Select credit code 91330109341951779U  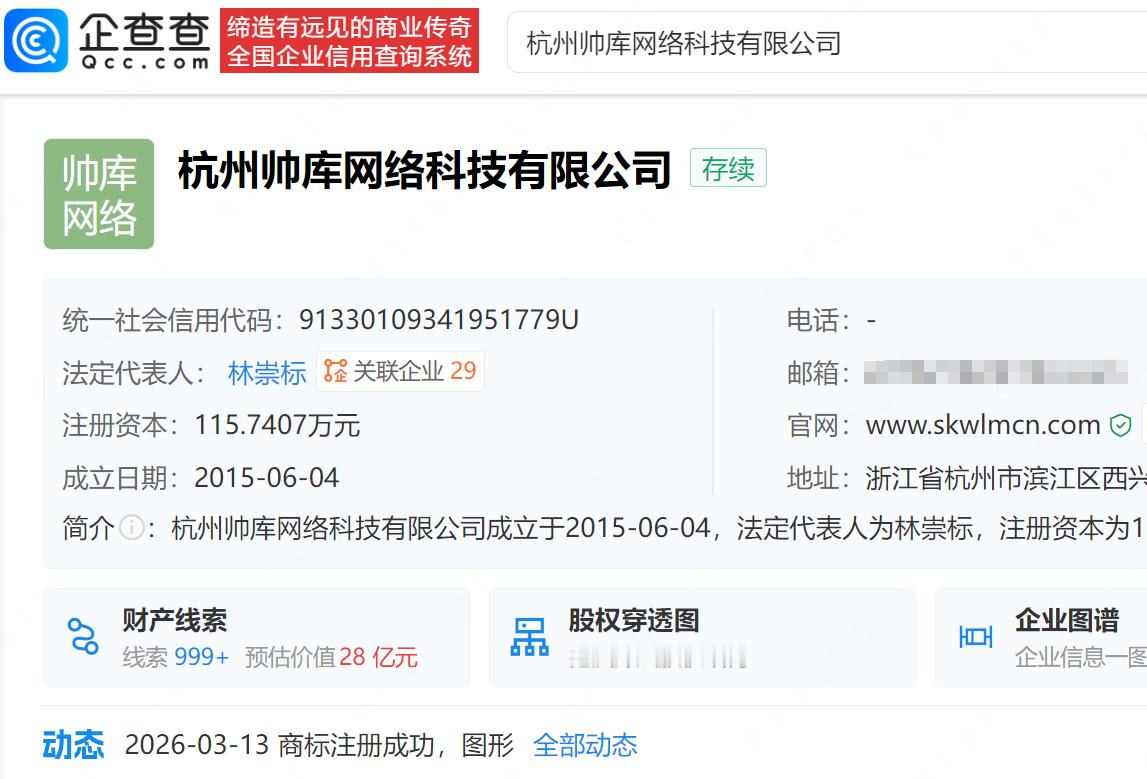click(439, 320)
